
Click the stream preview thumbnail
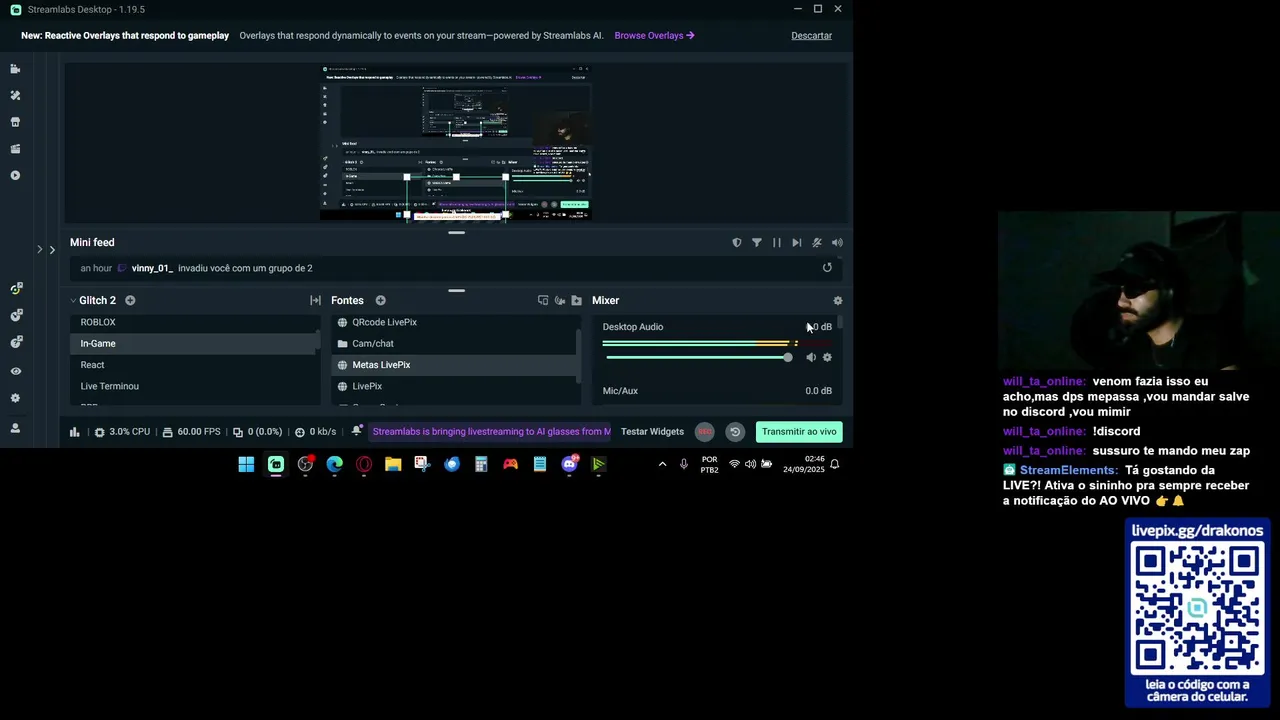tap(456, 142)
